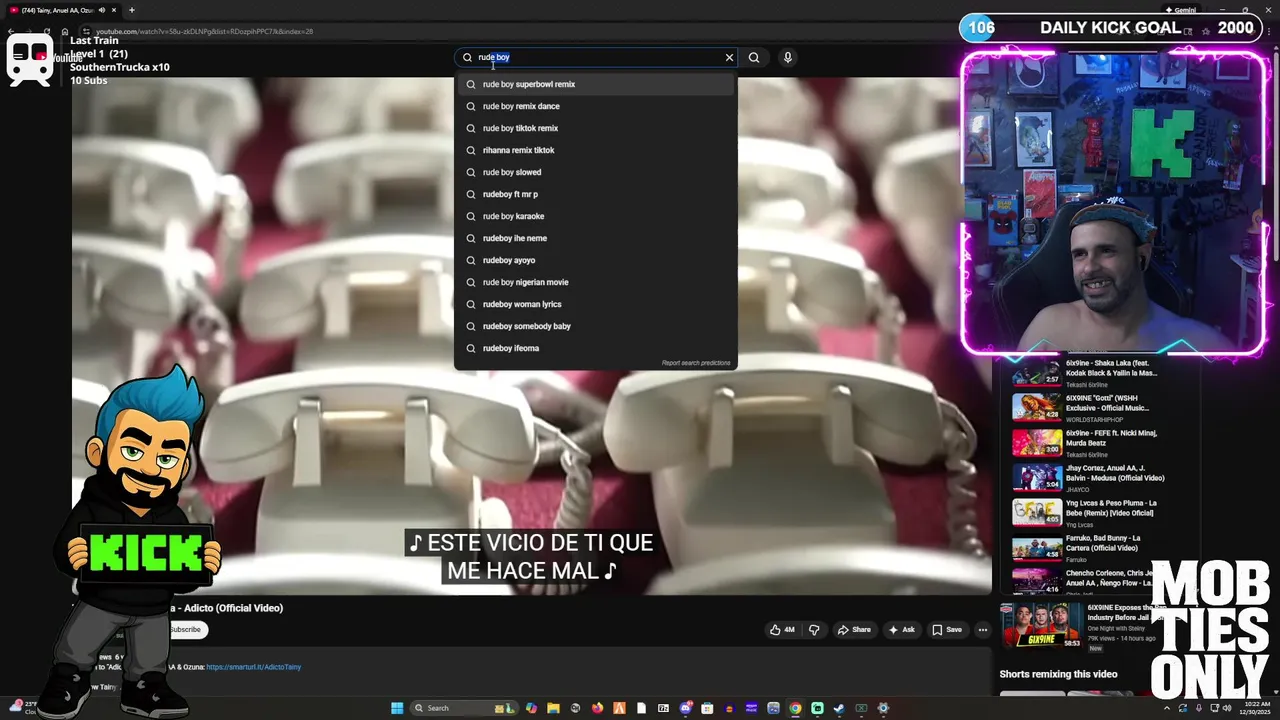Select suggestion 'rudeboy ayoyo'

tap(596, 260)
